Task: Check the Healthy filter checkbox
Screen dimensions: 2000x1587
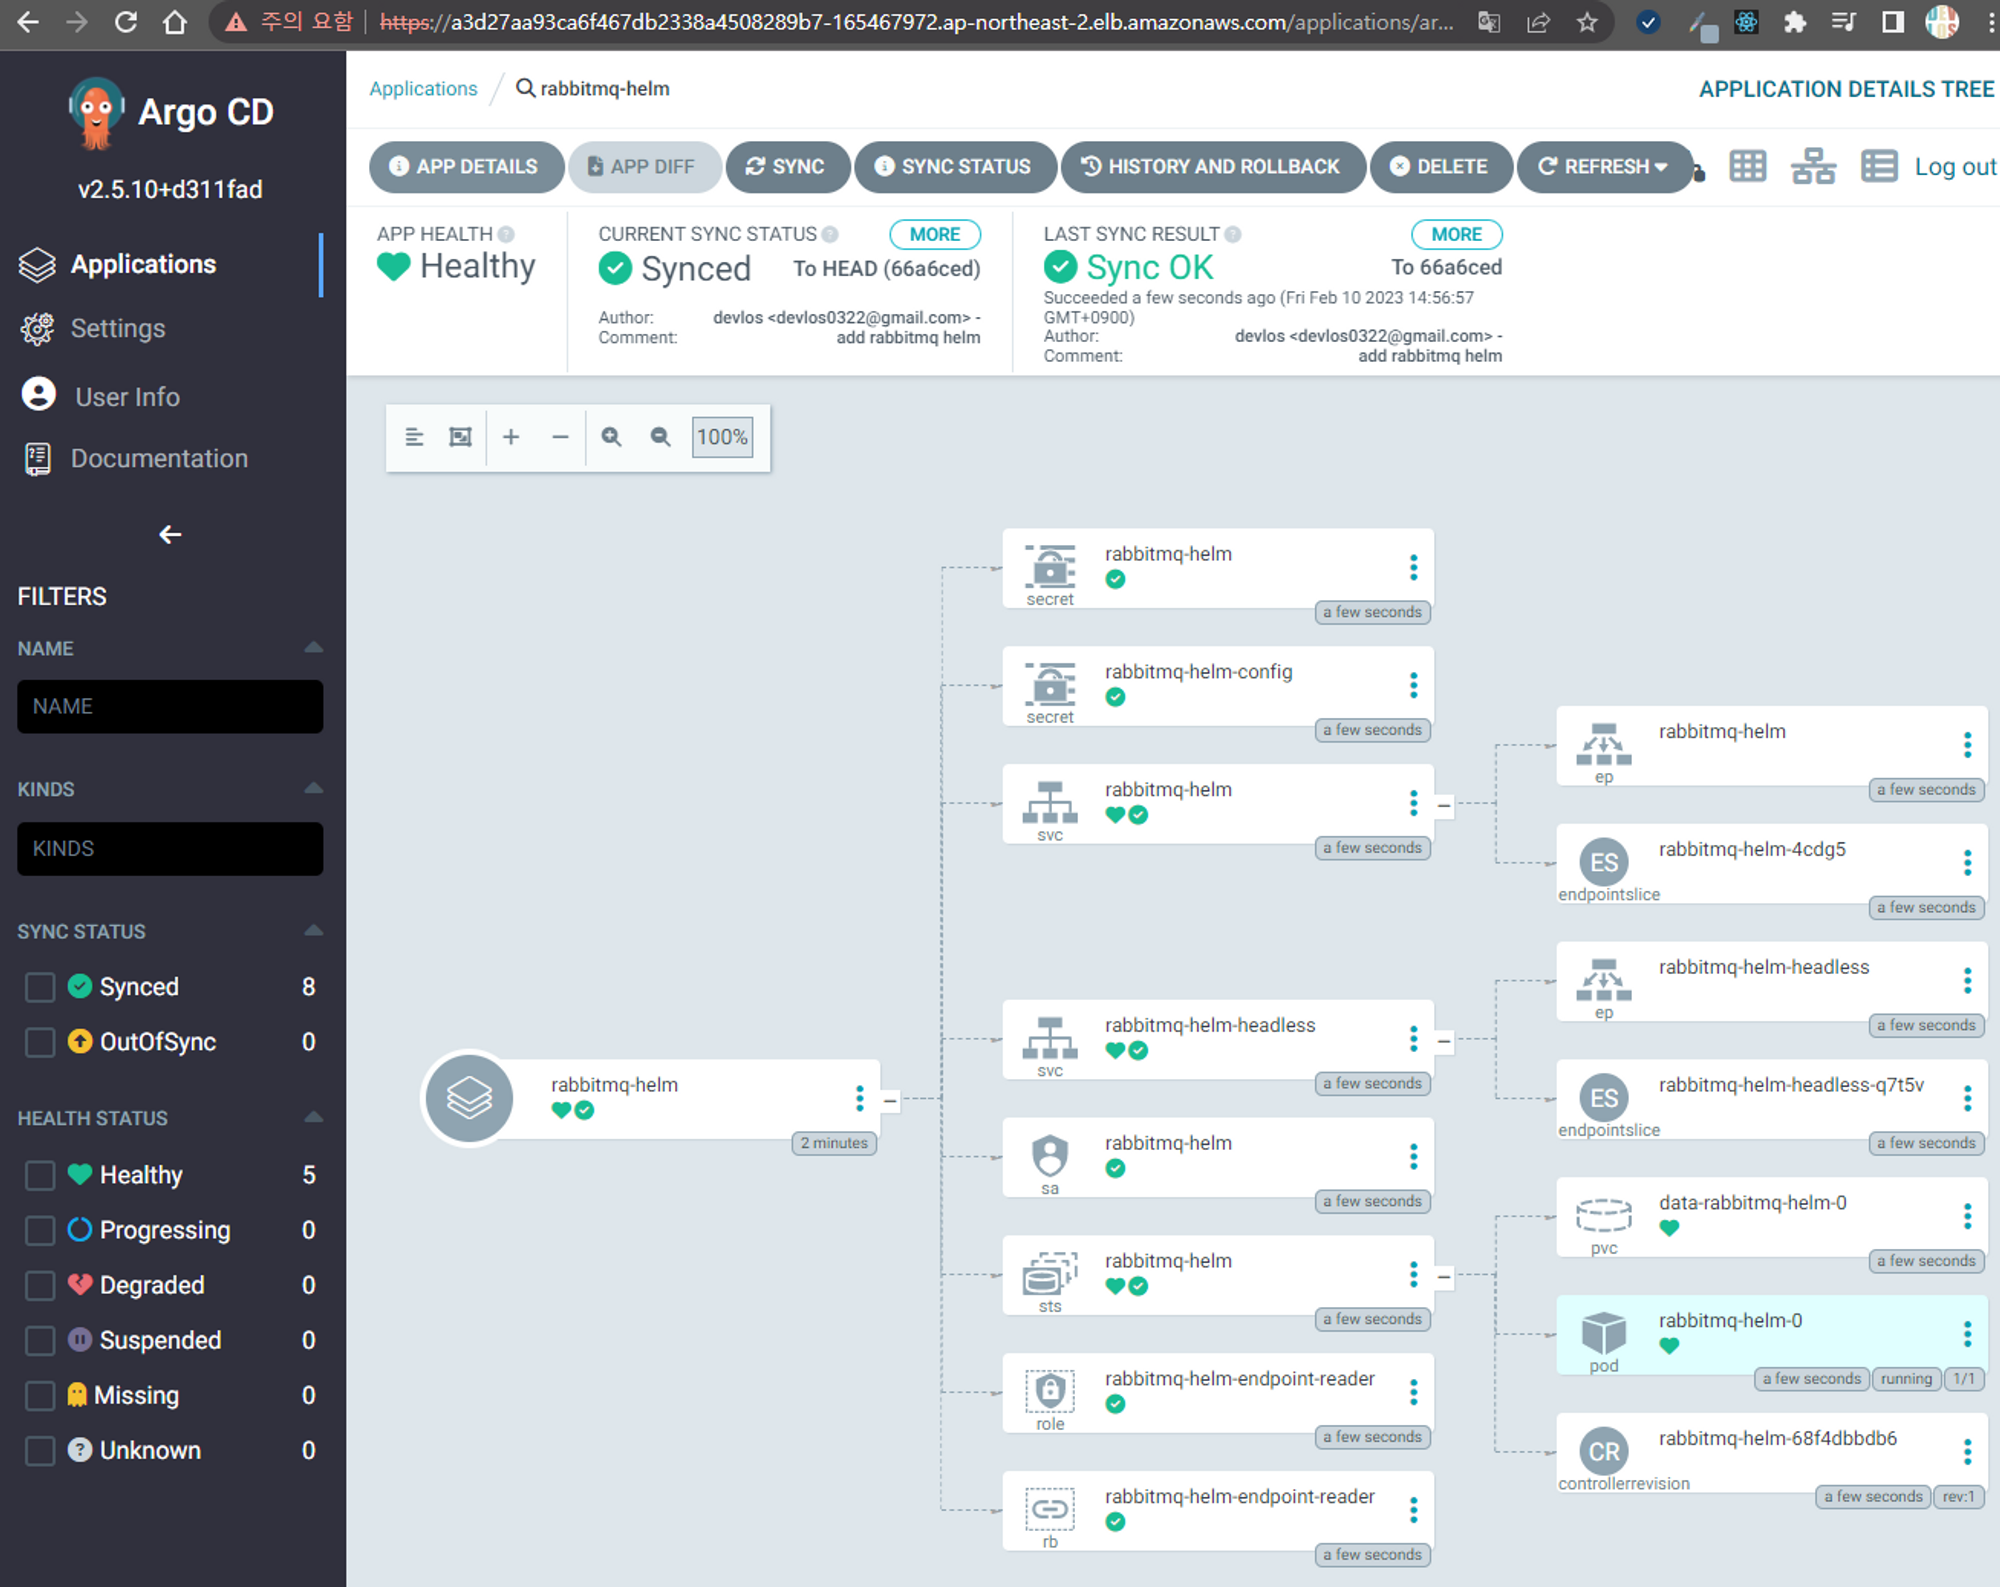Action: click(40, 1175)
